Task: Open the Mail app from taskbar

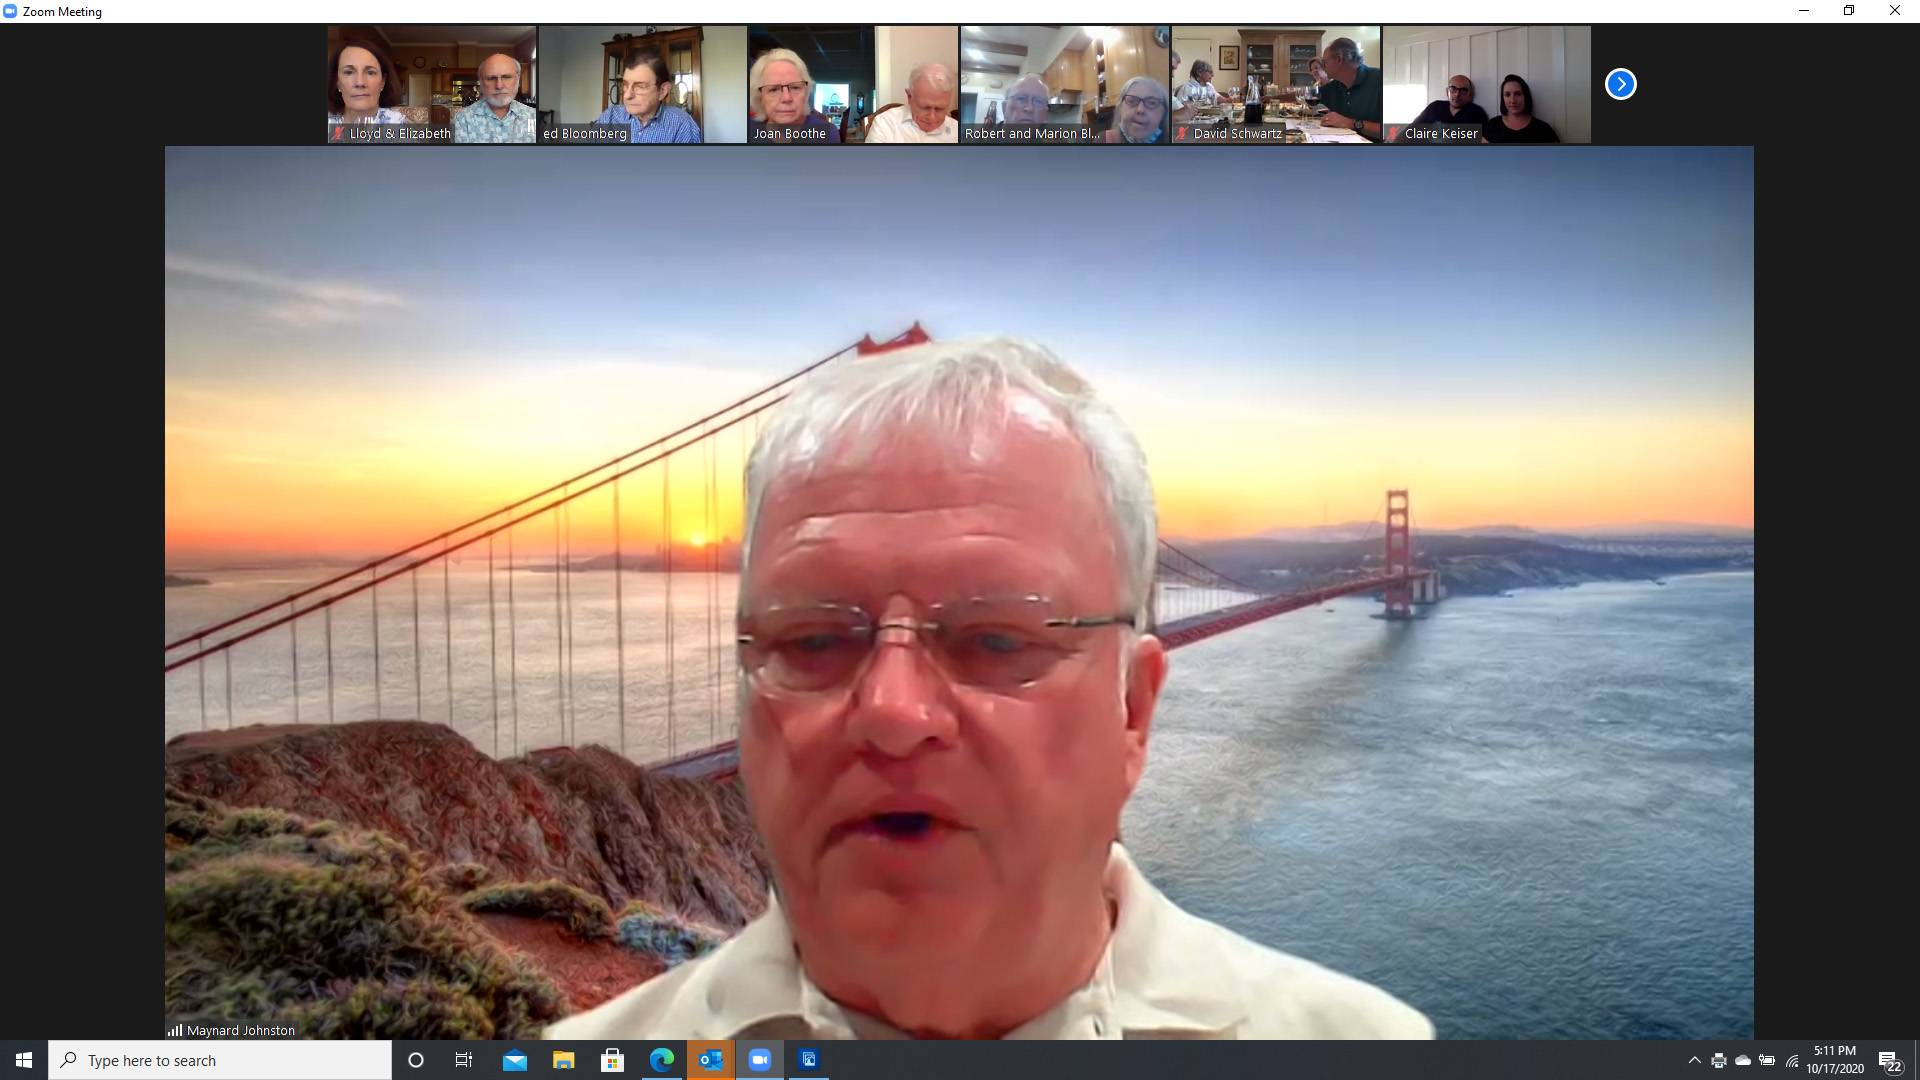Action: [x=515, y=1060]
